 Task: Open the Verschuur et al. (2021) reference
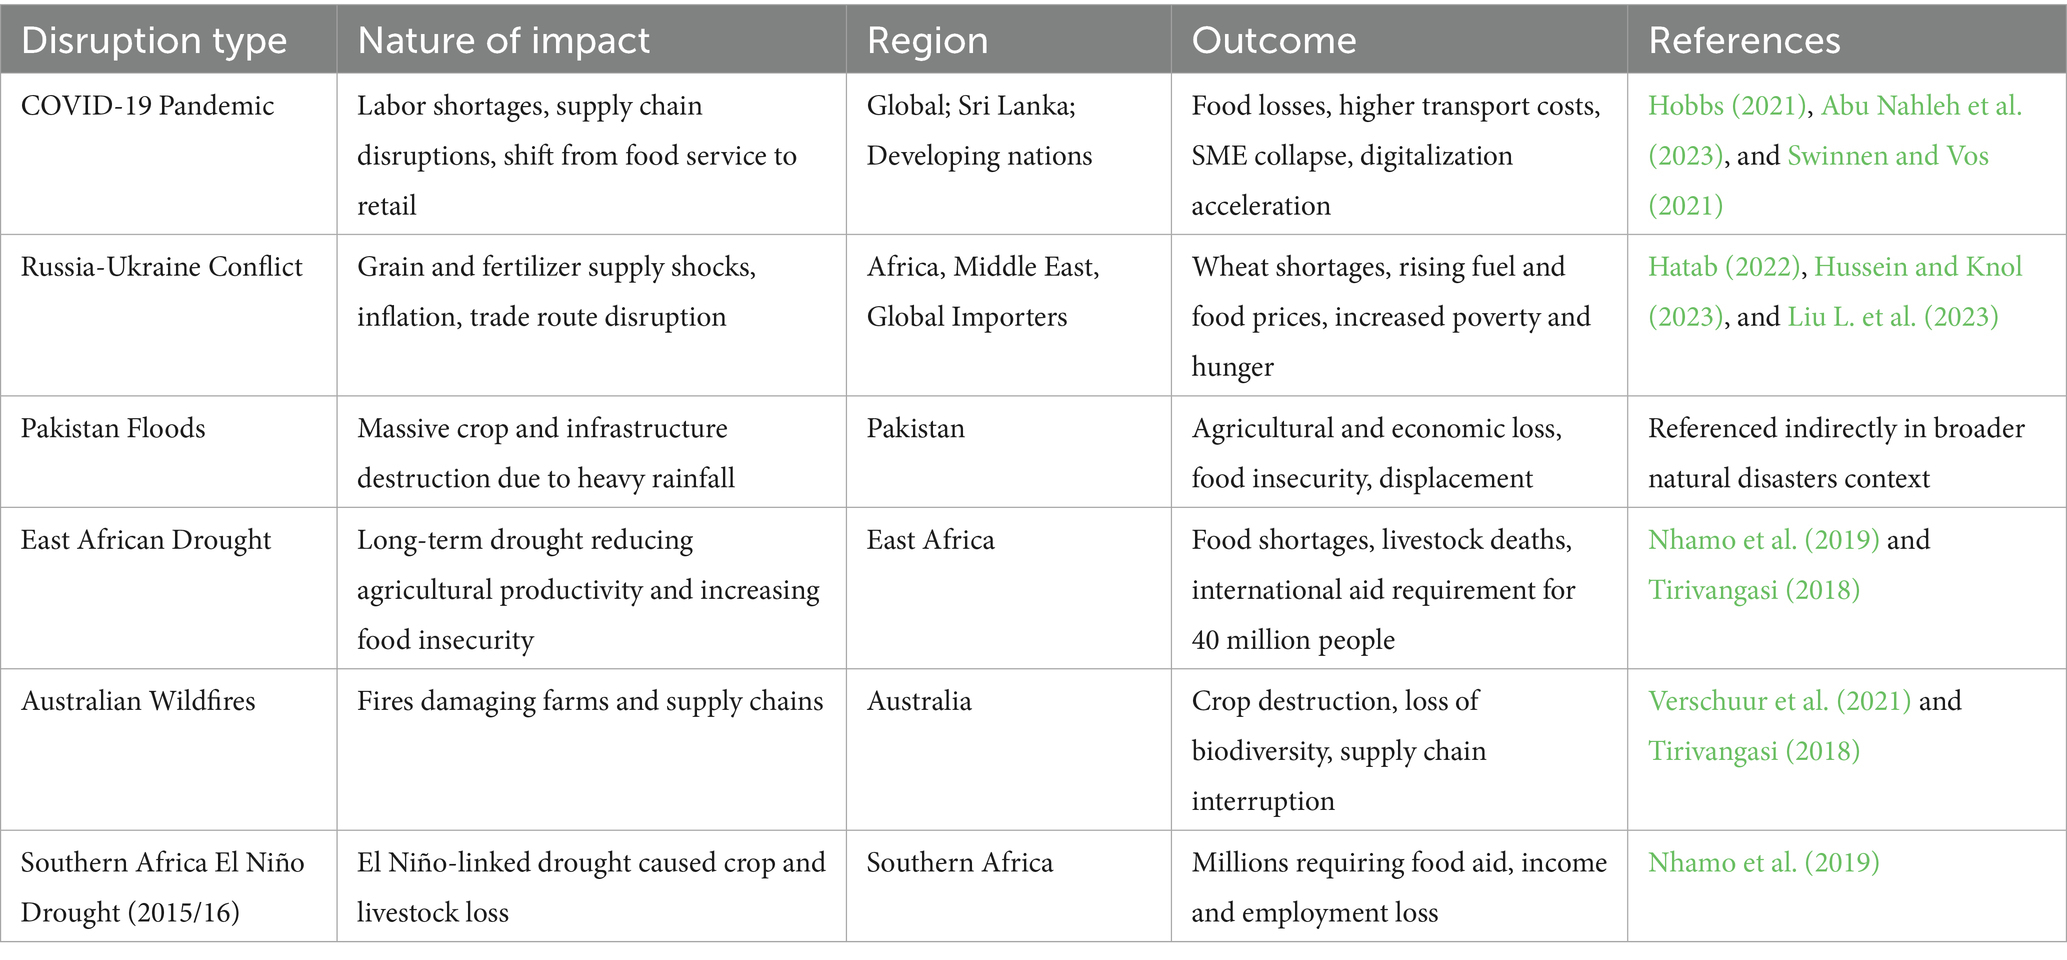tap(1779, 701)
